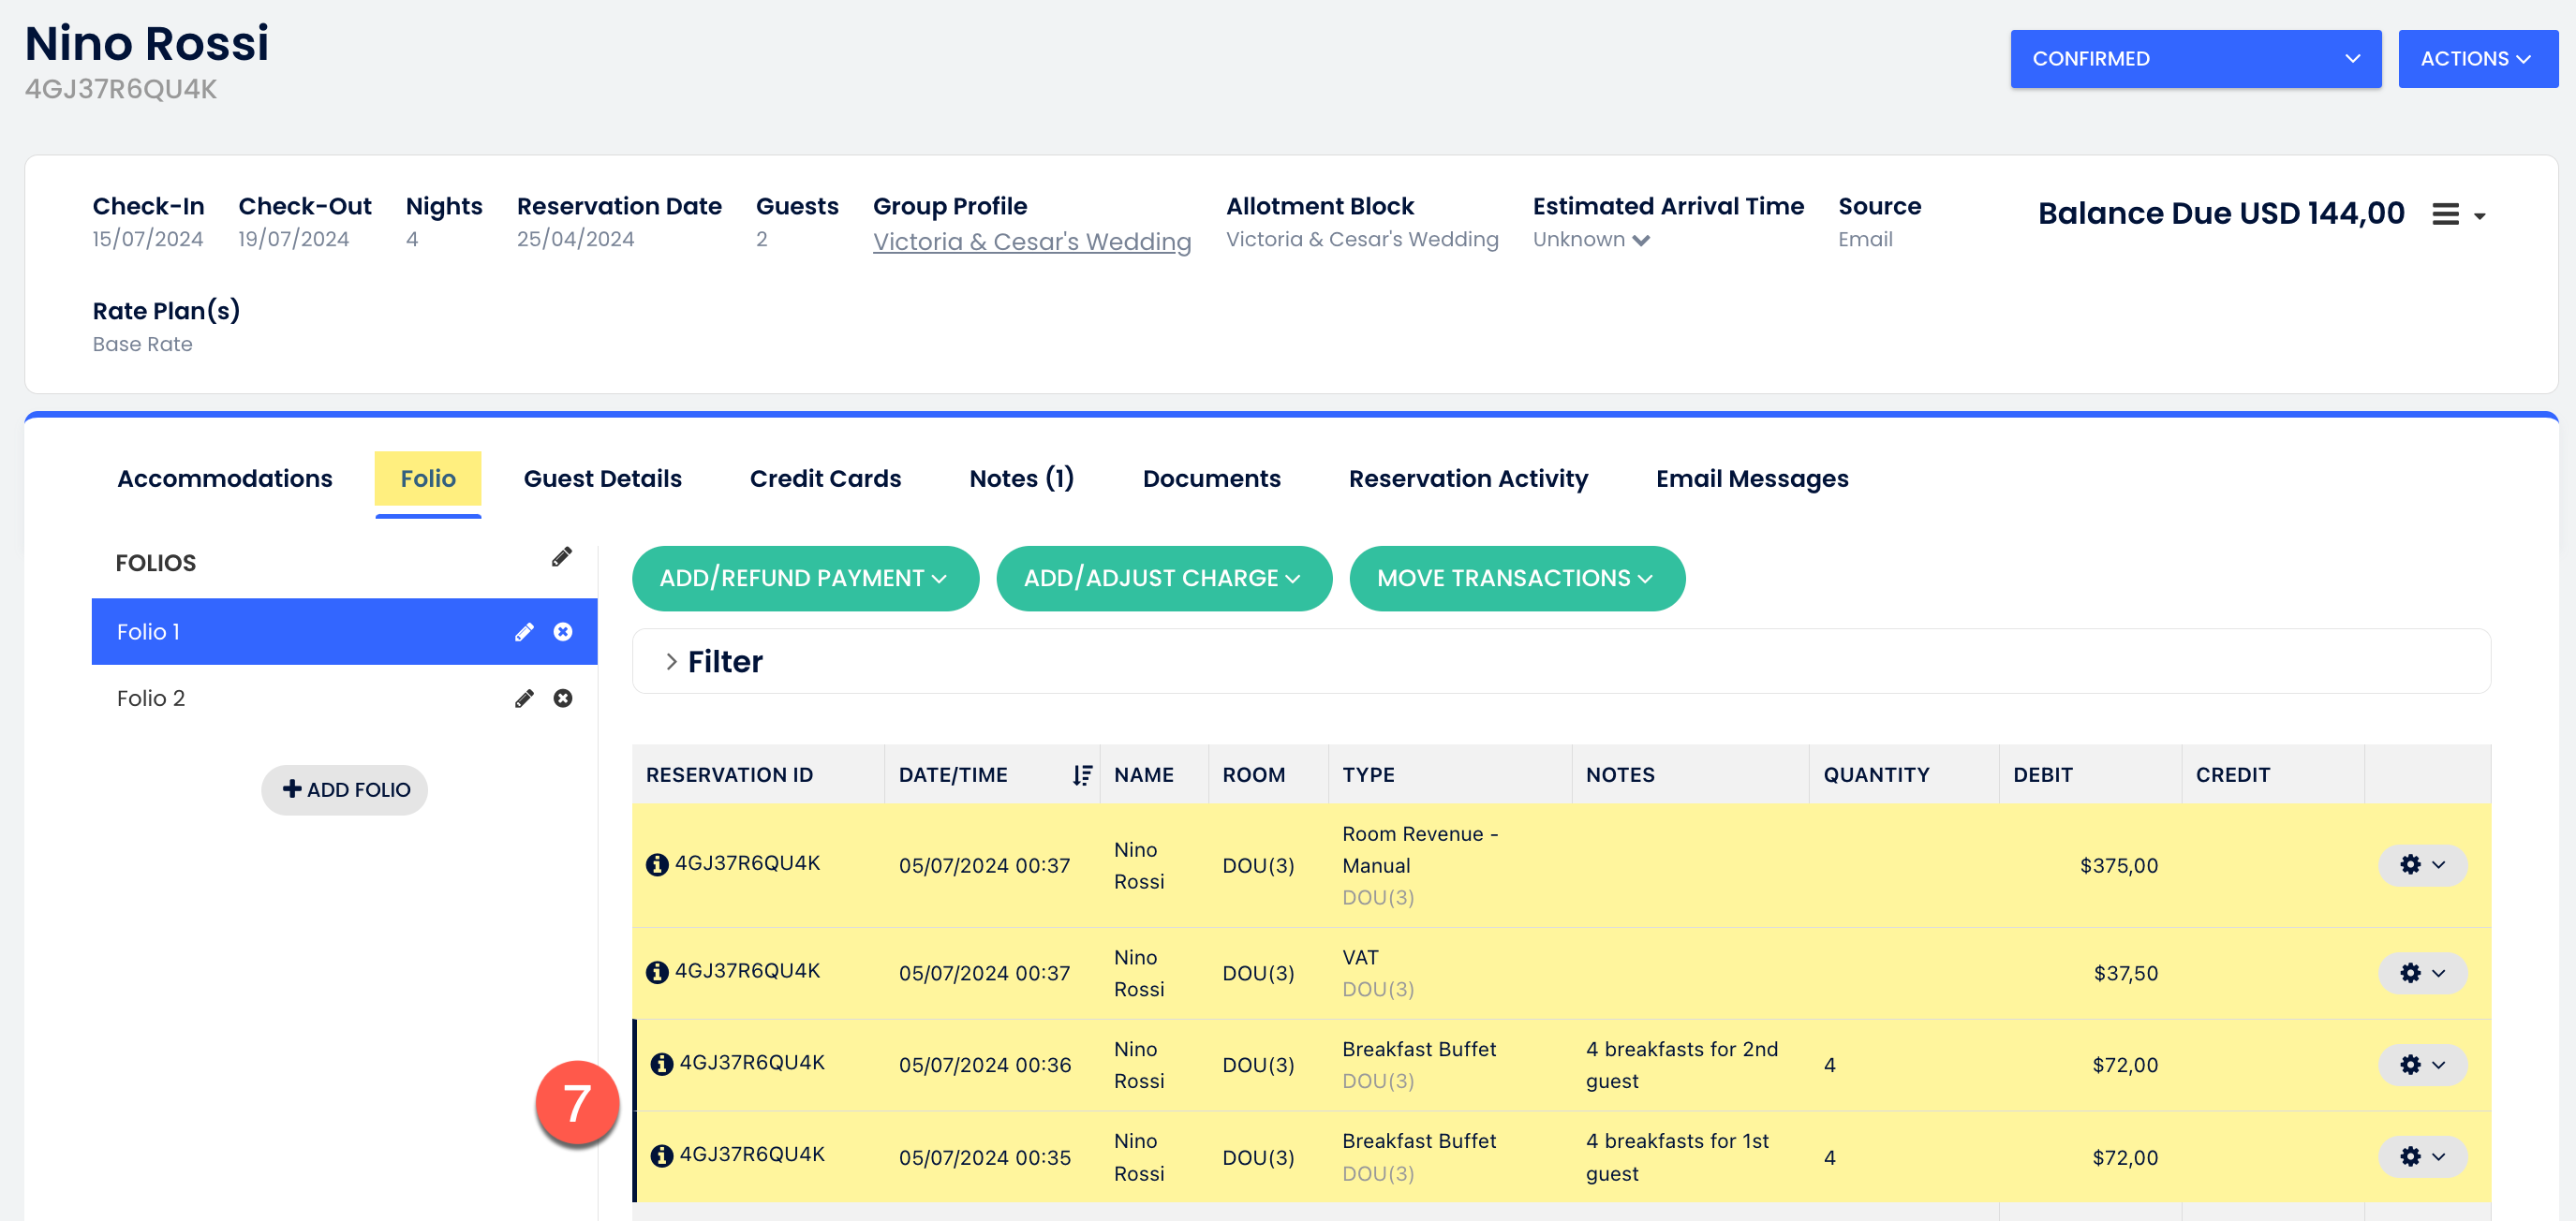Screen dimensions: 2576x1221
Task: Click the ADD FOLIO button
Action: pyautogui.click(x=345, y=790)
